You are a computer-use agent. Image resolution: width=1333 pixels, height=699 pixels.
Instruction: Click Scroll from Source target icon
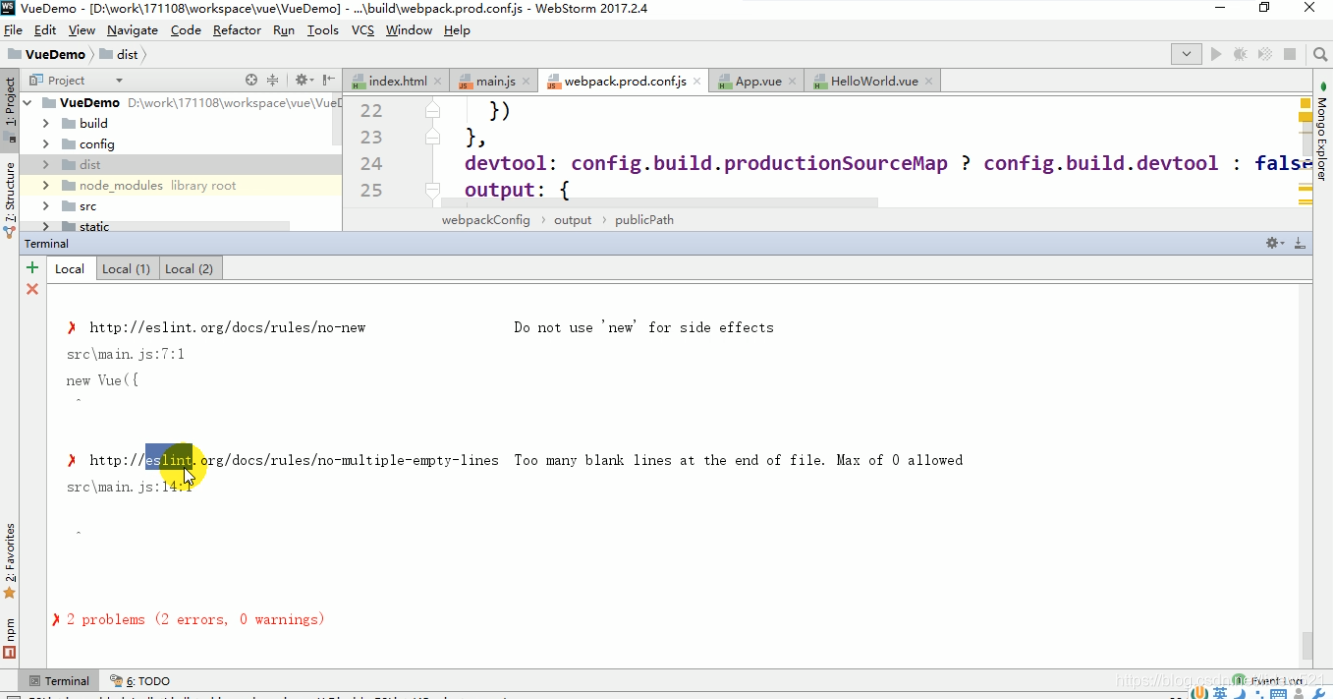[251, 80]
